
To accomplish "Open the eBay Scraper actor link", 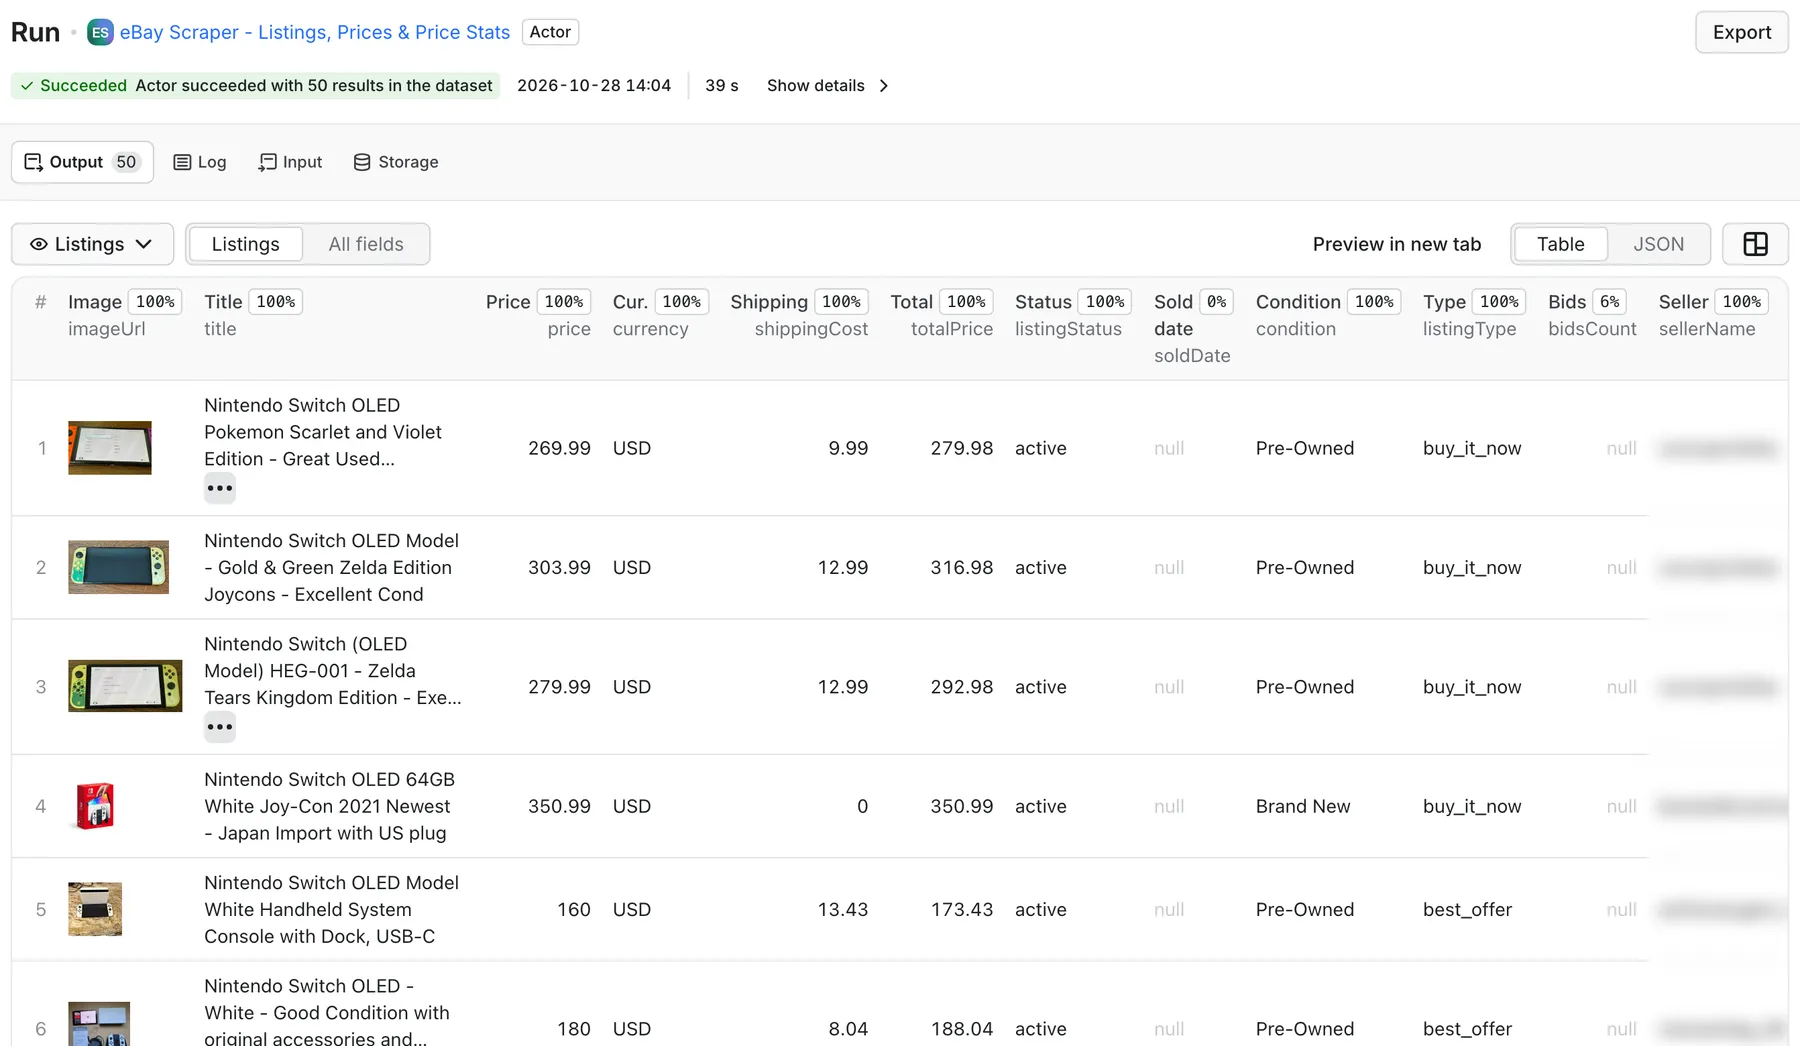I will click(315, 32).
